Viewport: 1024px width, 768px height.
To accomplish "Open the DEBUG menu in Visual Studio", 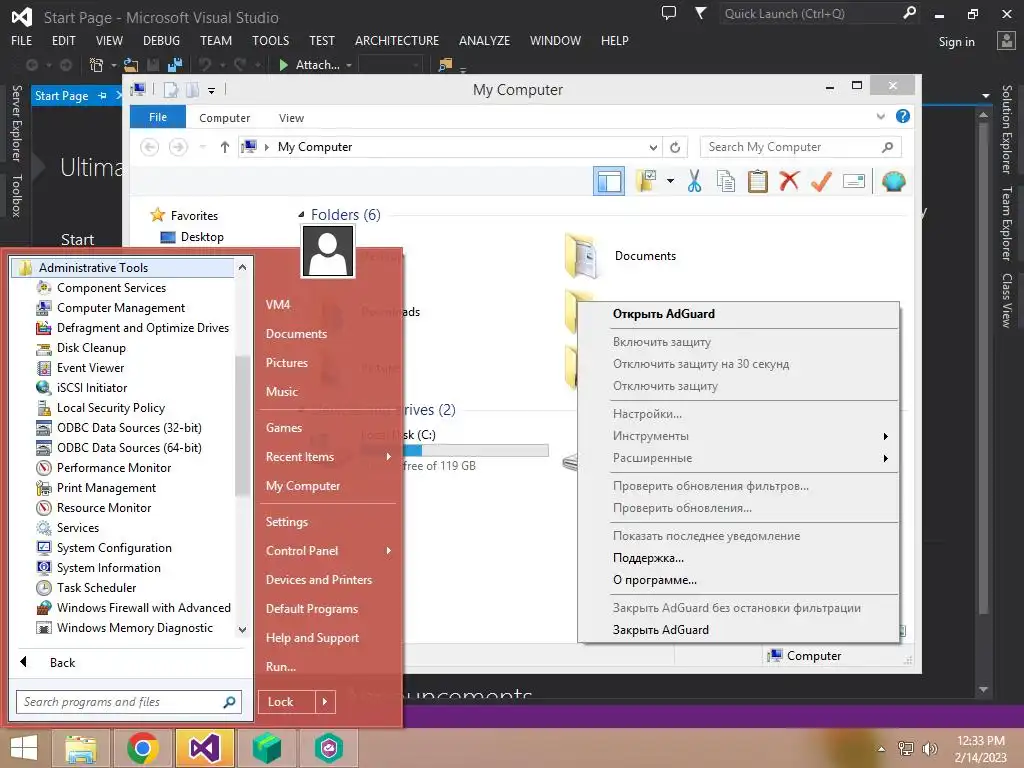I will coord(161,40).
